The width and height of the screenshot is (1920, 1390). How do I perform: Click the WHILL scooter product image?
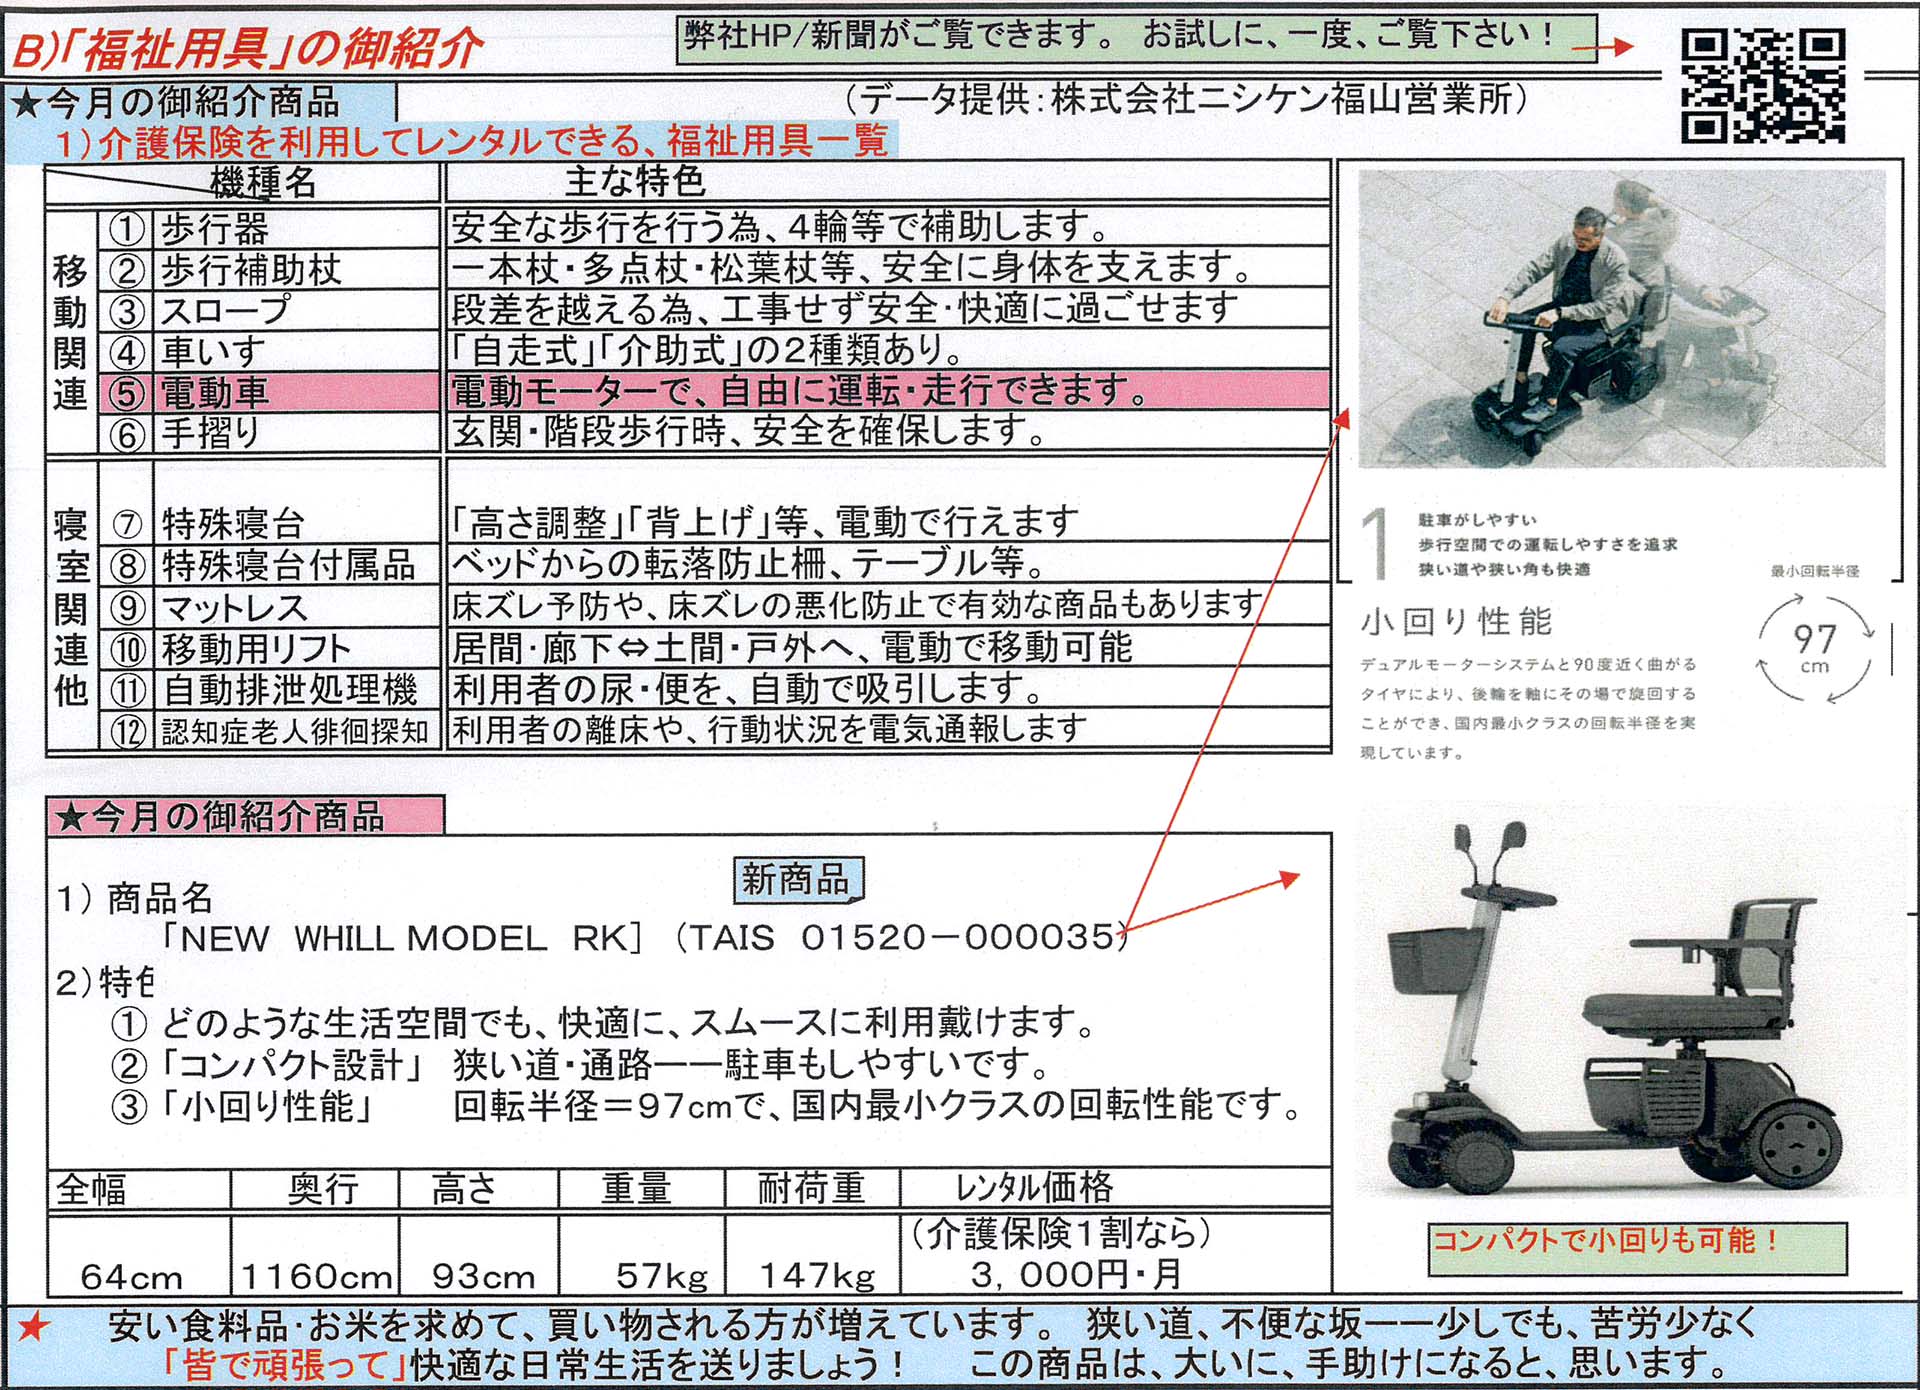point(1615,1010)
